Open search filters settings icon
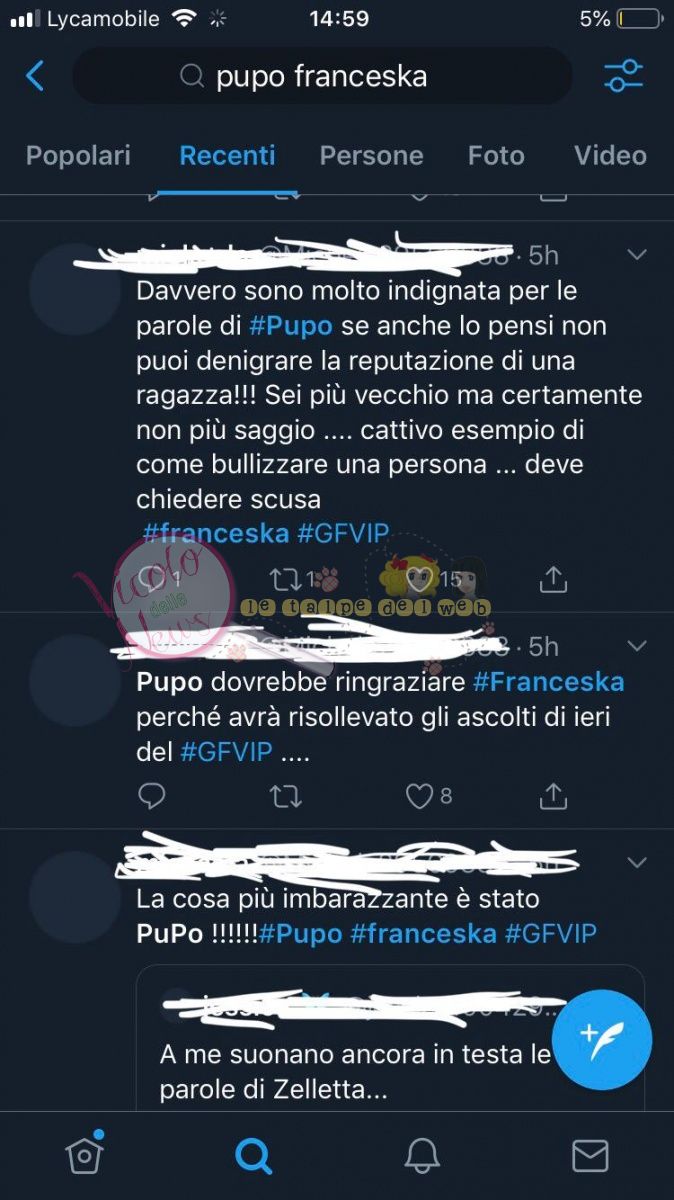674x1200 pixels. pyautogui.click(x=625, y=76)
